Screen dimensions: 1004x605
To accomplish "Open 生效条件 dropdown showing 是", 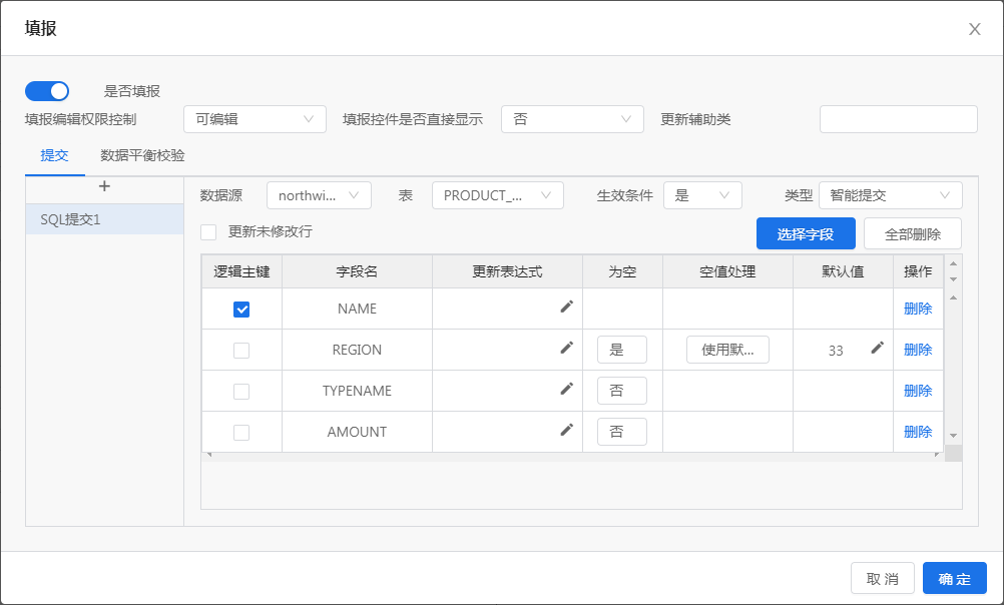I will point(702,195).
